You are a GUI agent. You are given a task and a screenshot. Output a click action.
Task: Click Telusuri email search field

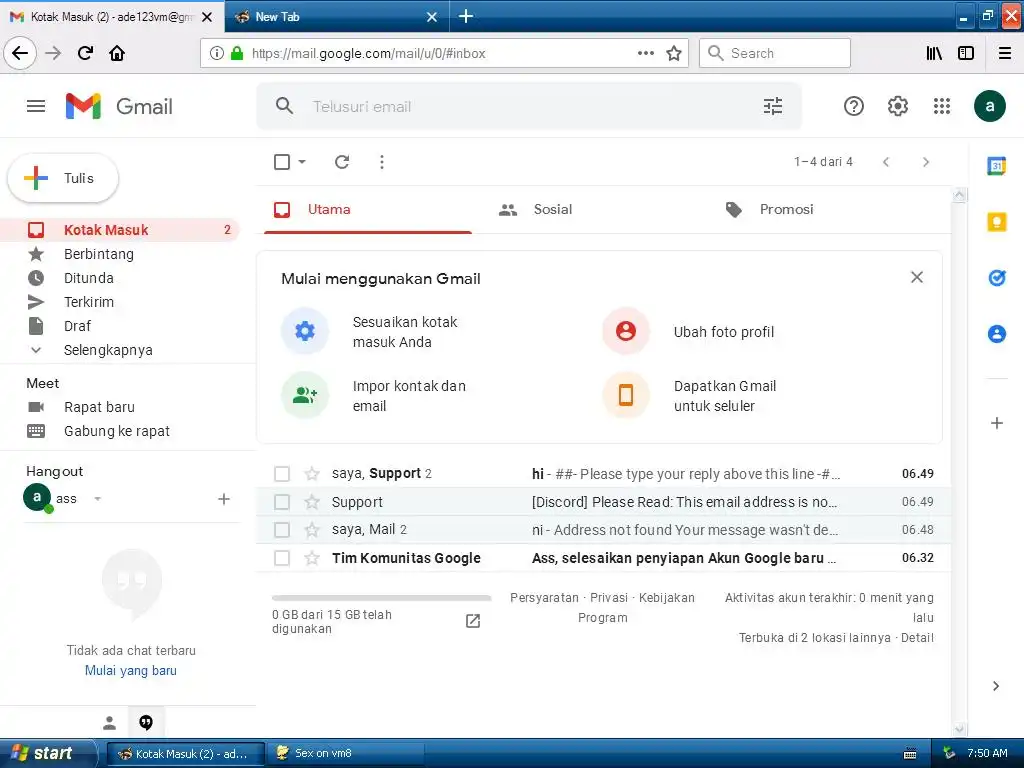point(529,106)
